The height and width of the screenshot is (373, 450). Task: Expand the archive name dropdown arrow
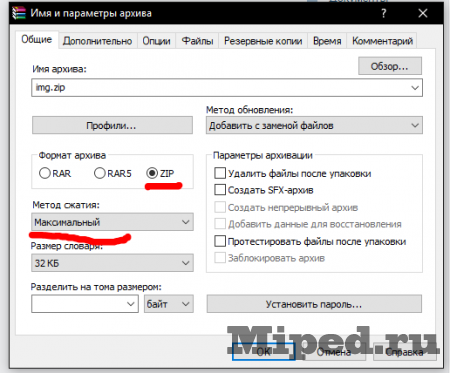(415, 88)
